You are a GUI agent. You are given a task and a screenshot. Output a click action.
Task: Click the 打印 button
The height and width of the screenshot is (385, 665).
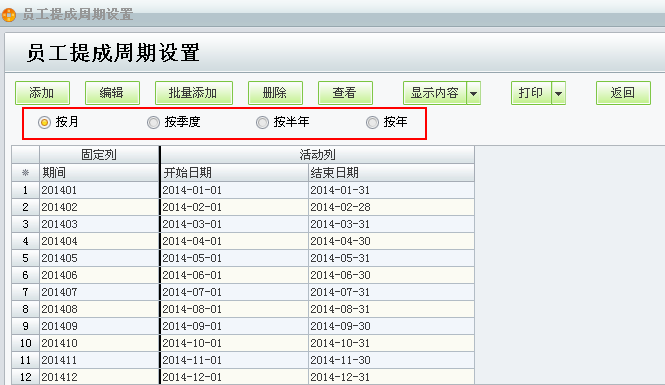click(x=531, y=93)
